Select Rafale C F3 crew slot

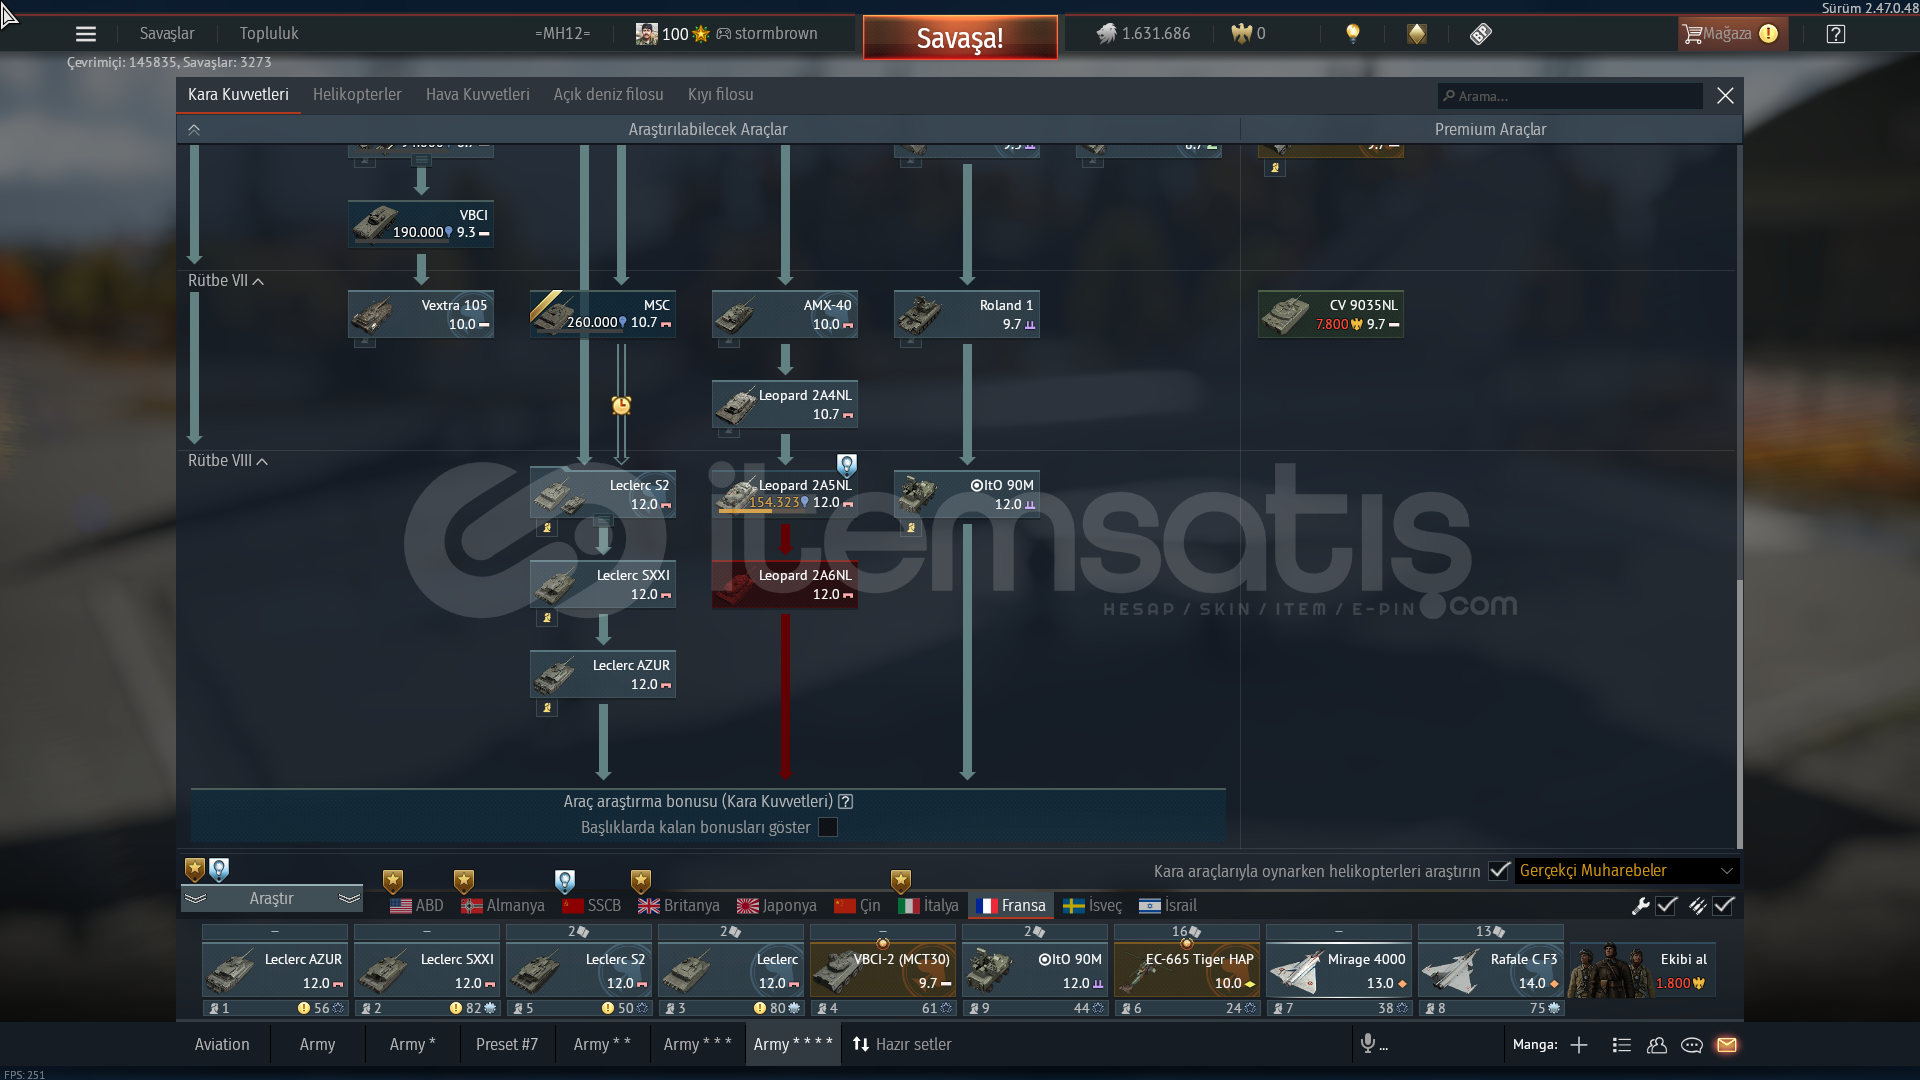pos(1491,971)
